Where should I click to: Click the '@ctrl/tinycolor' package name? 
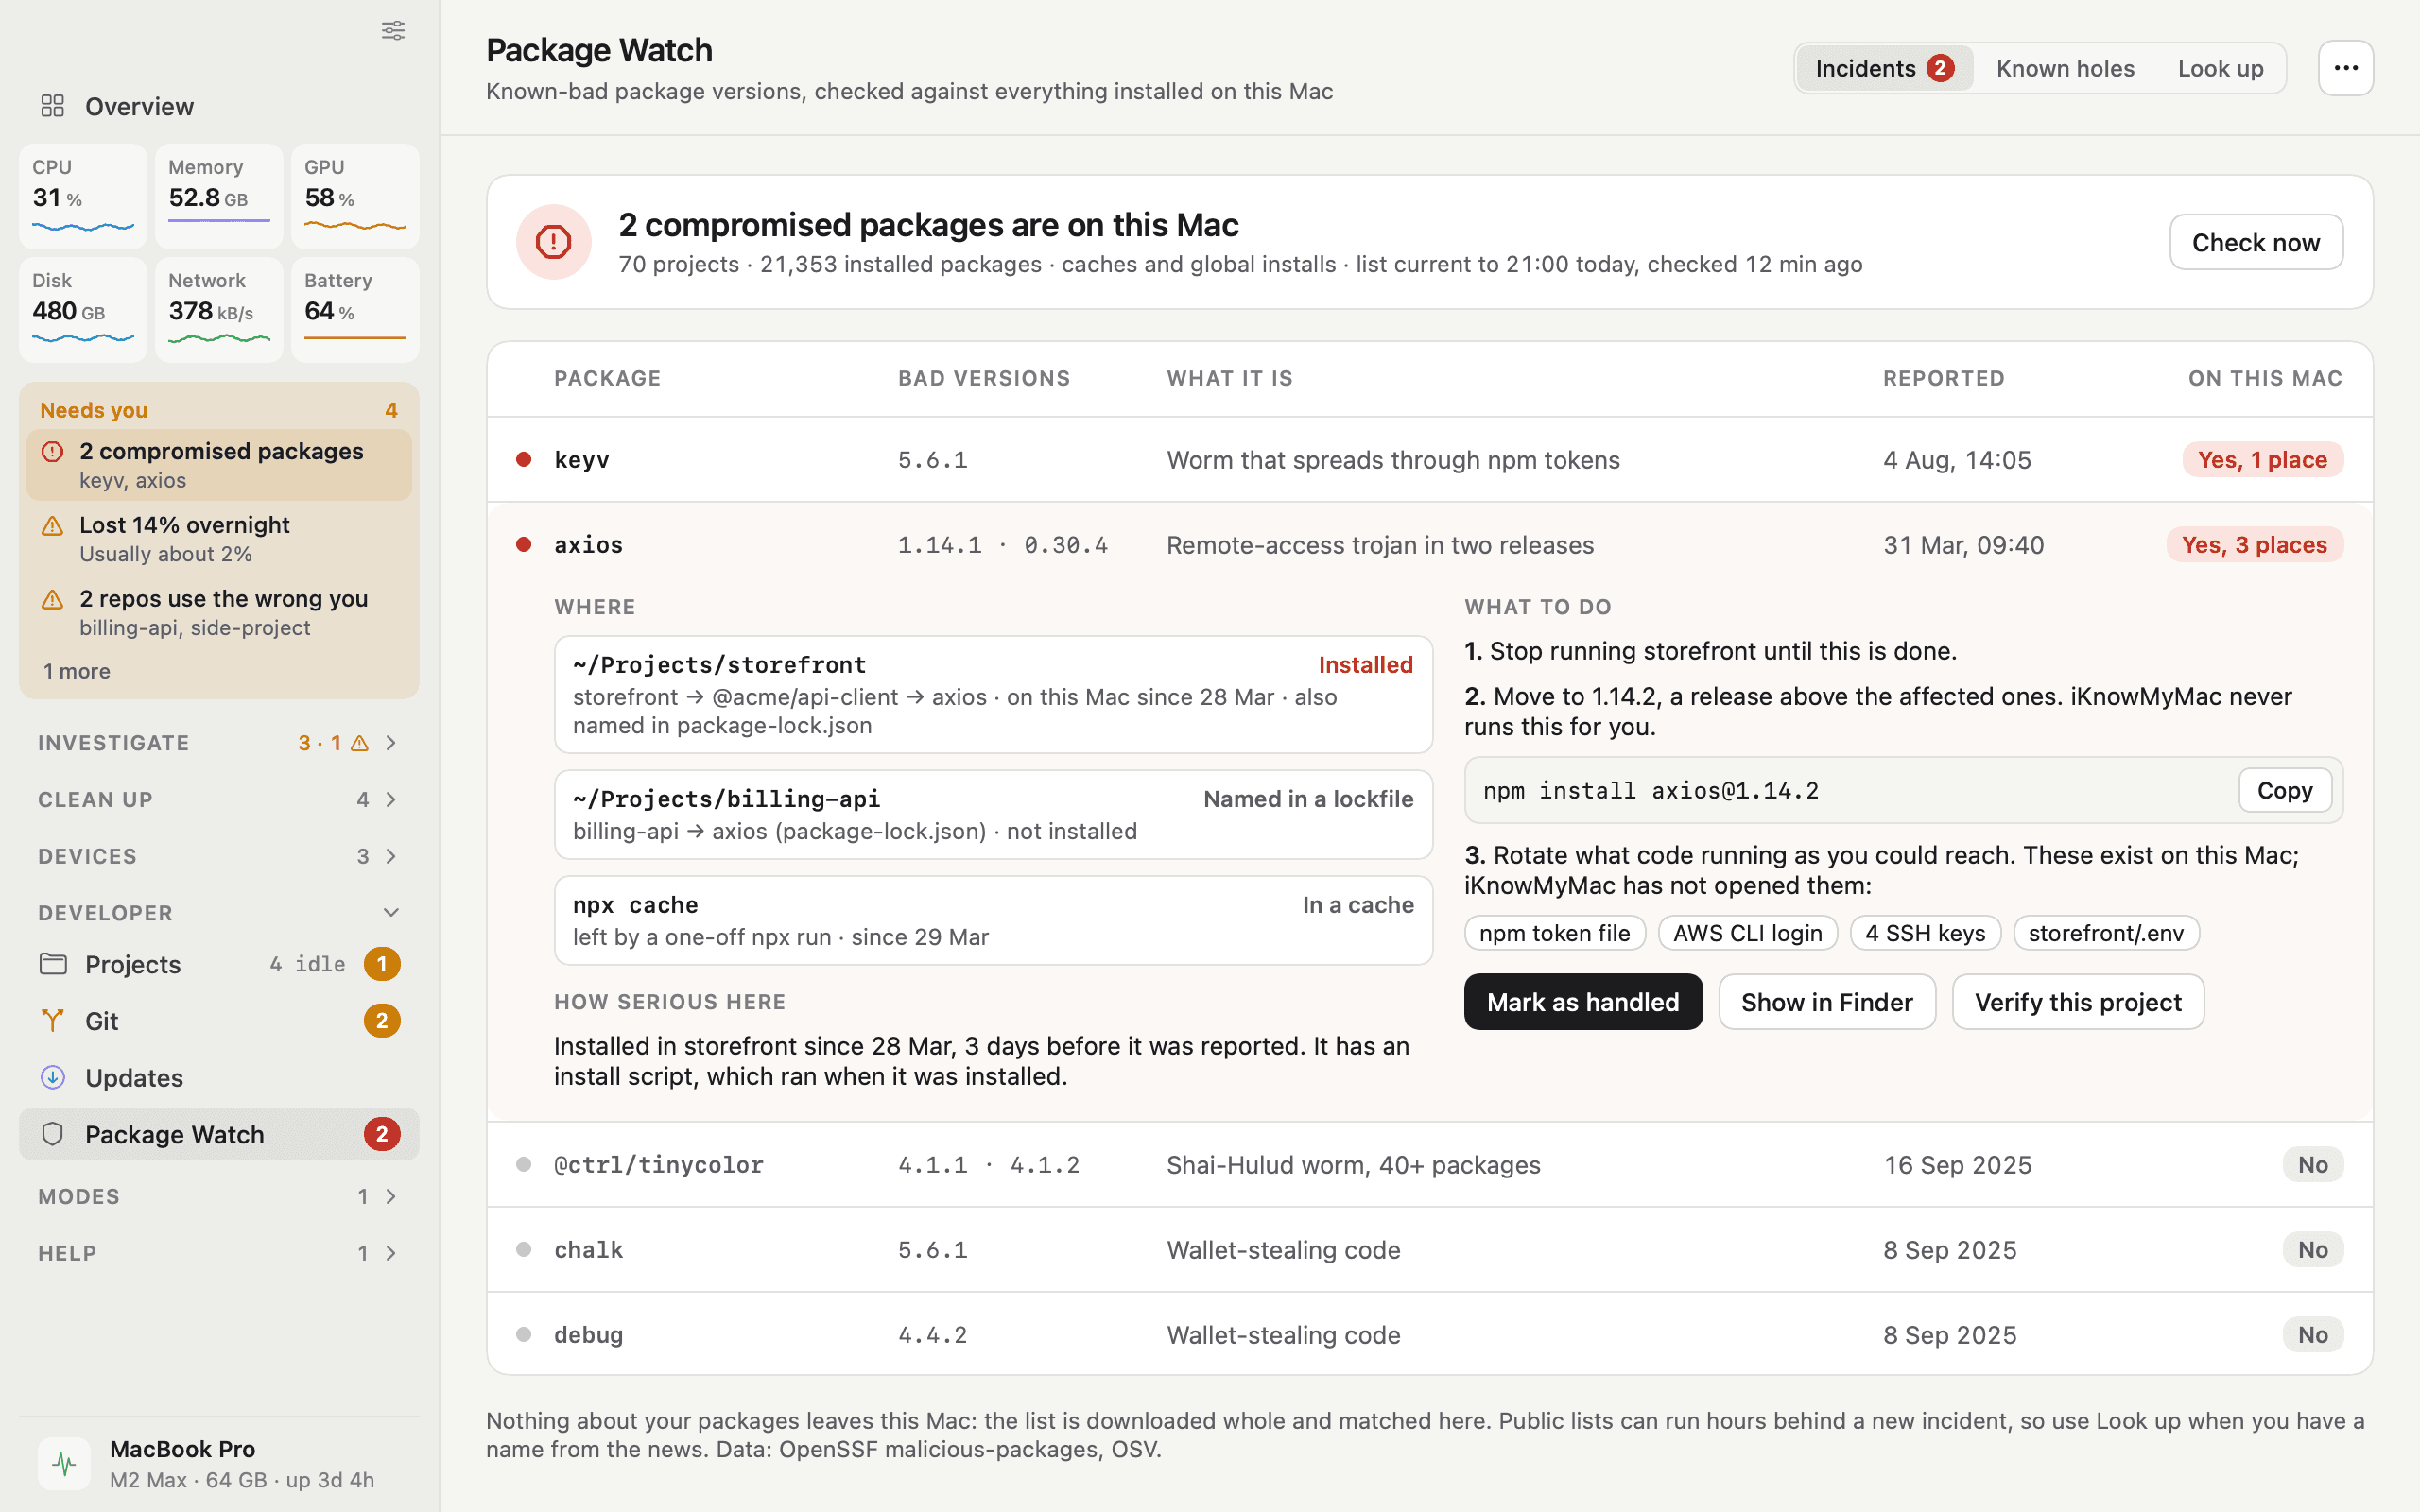[x=659, y=1165]
